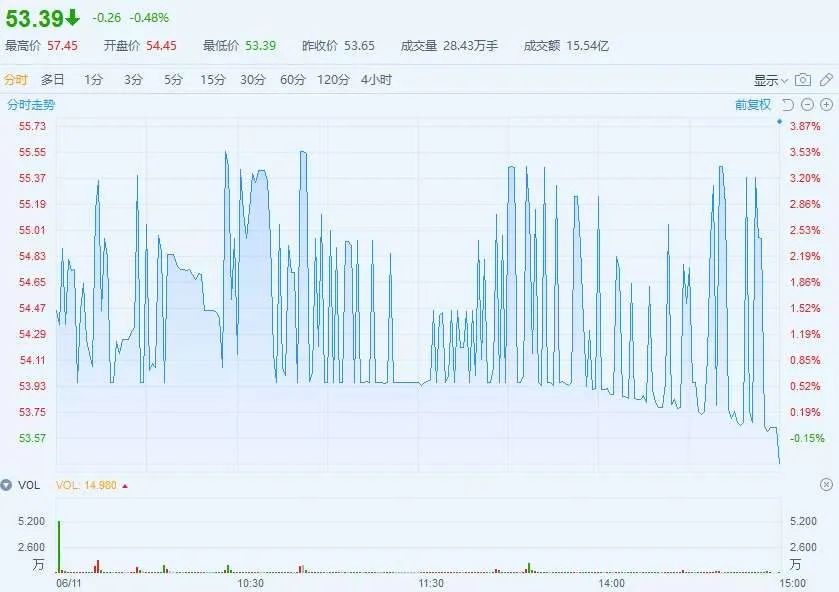Click the green down arrow beside 53.39
839x592 pixels.
click(x=72, y=15)
